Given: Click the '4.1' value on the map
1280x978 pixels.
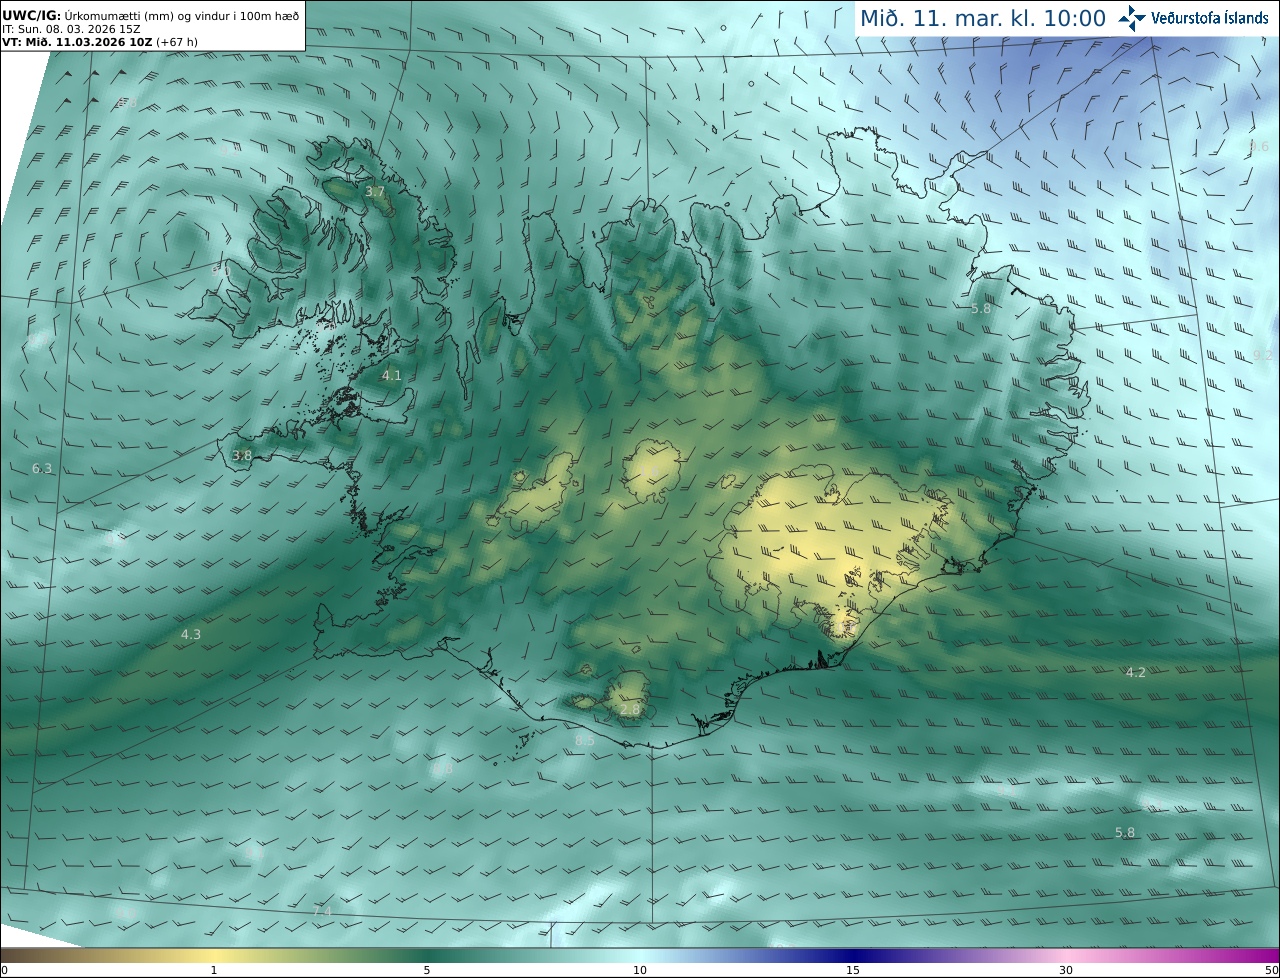Looking at the screenshot, I should 392,376.
